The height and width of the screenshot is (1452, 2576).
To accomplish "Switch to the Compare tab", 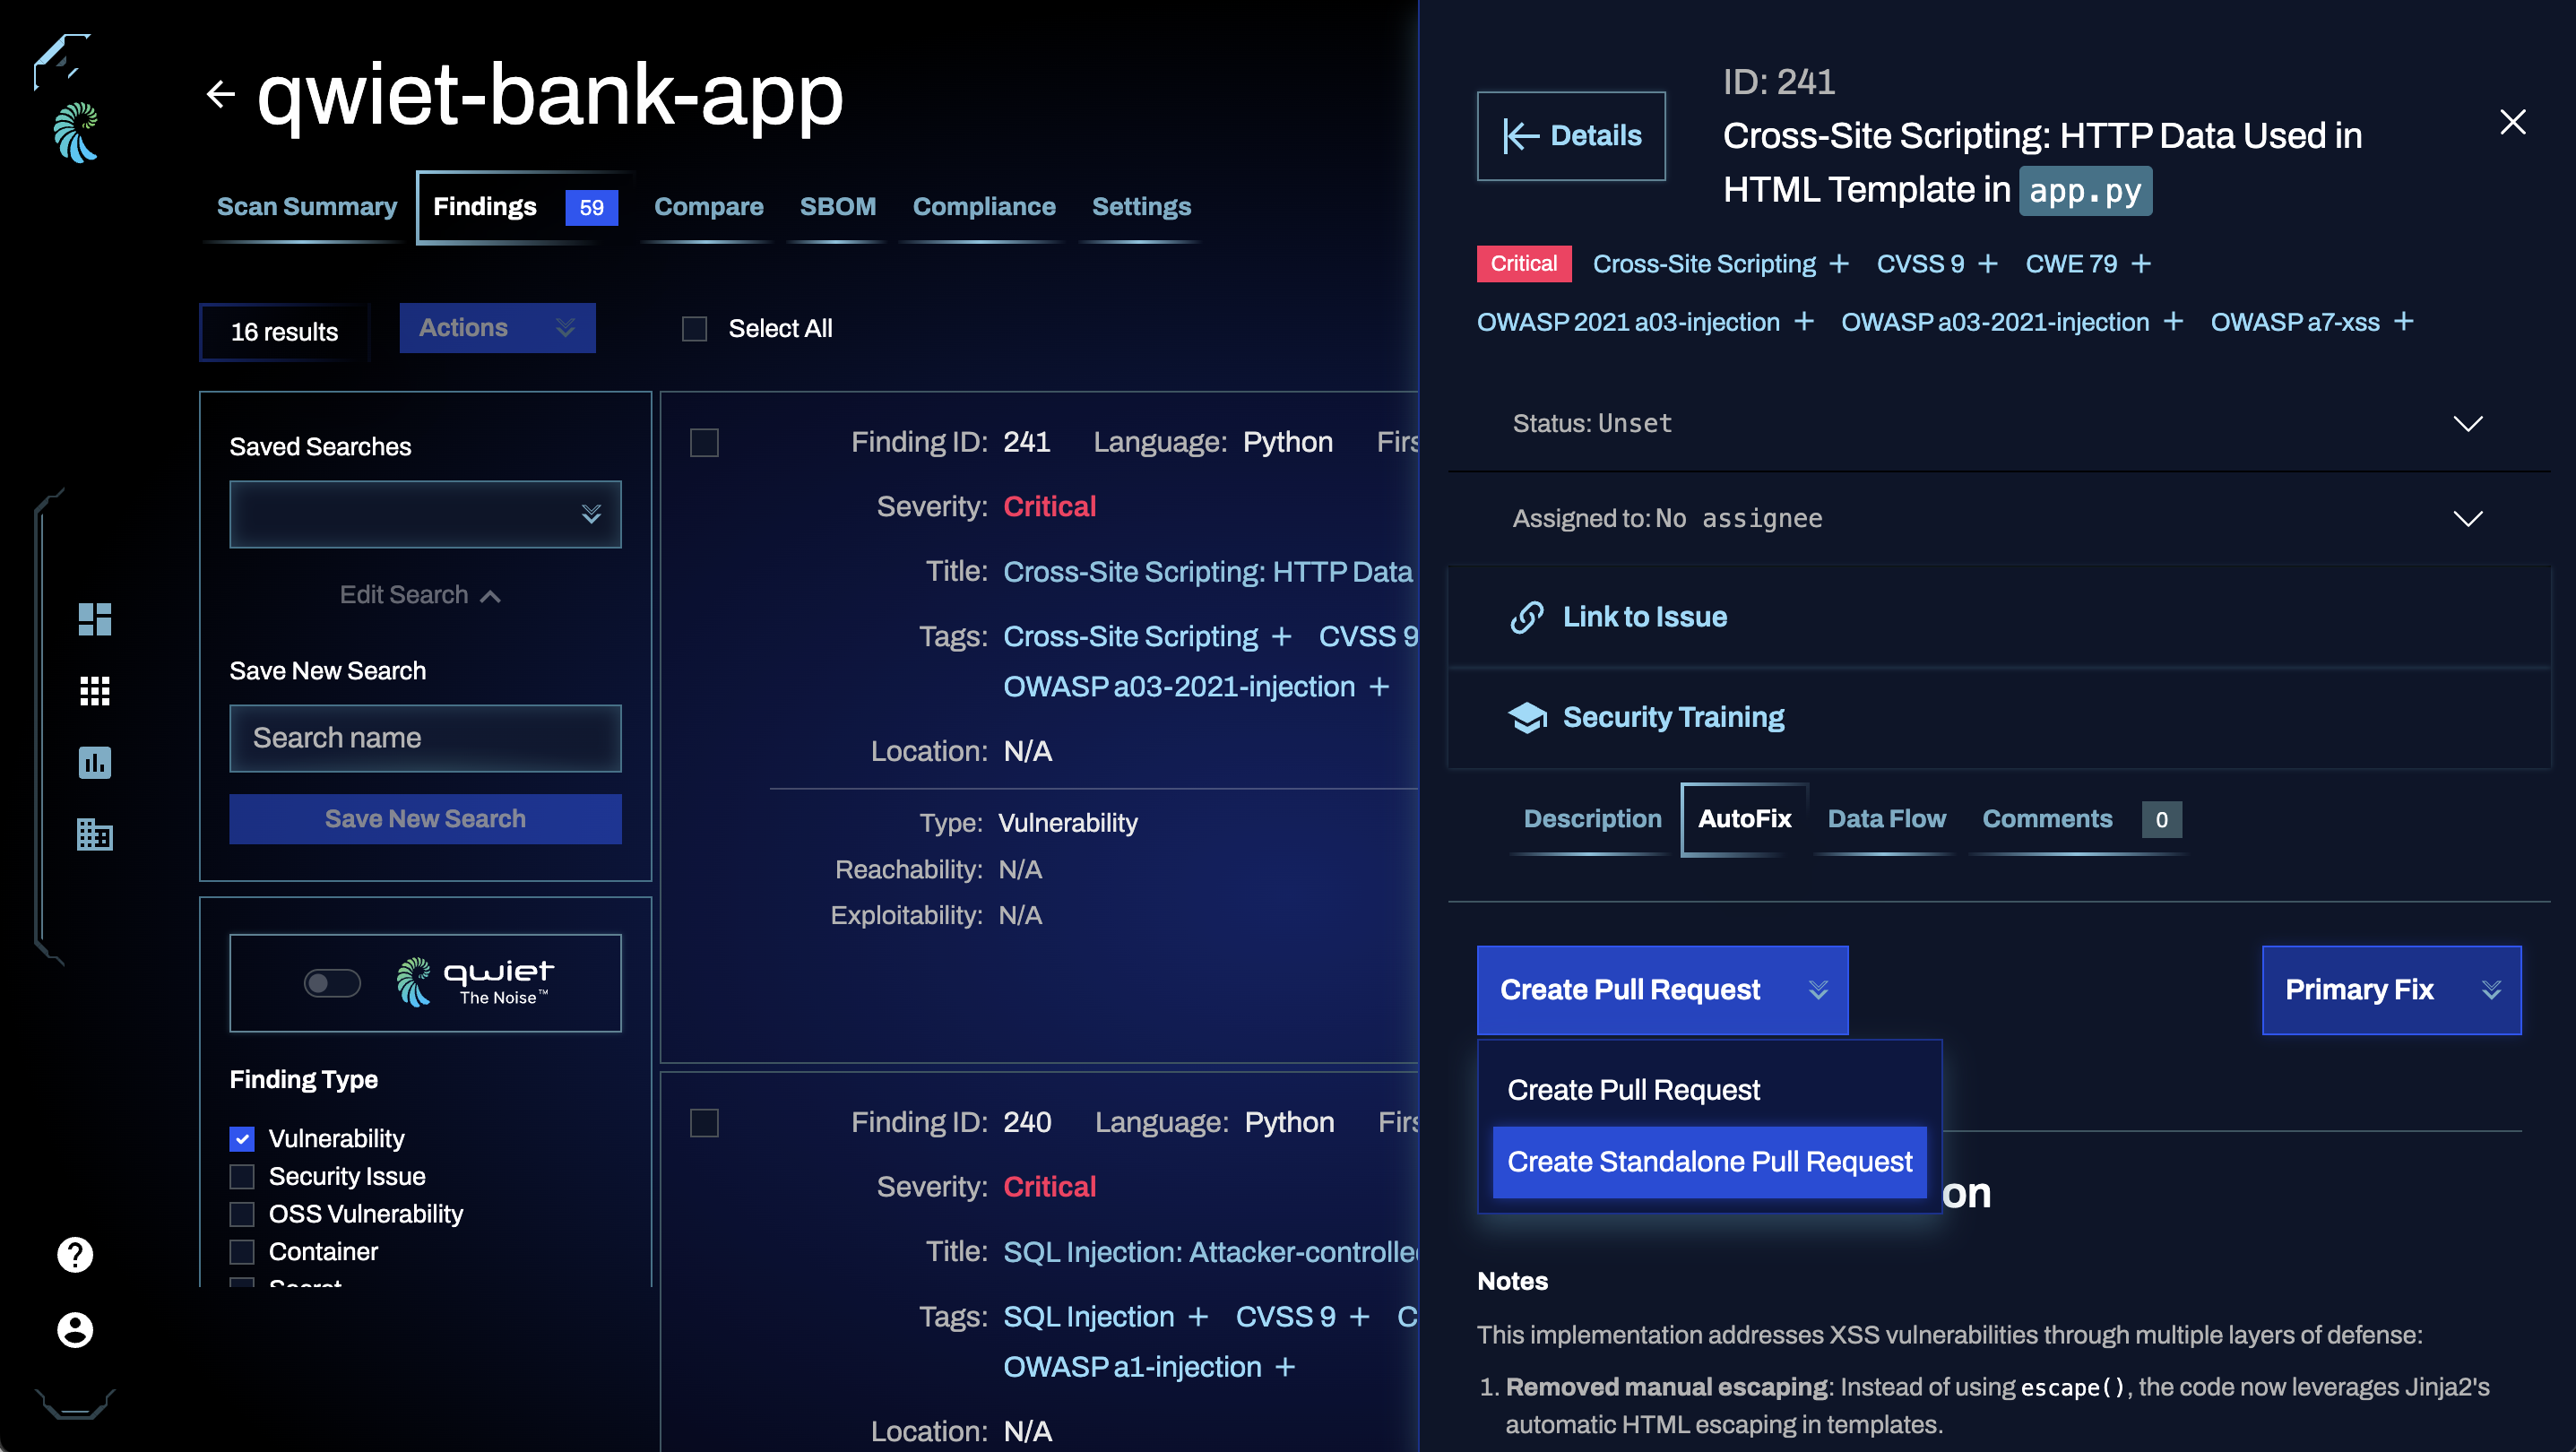I will (x=708, y=207).
